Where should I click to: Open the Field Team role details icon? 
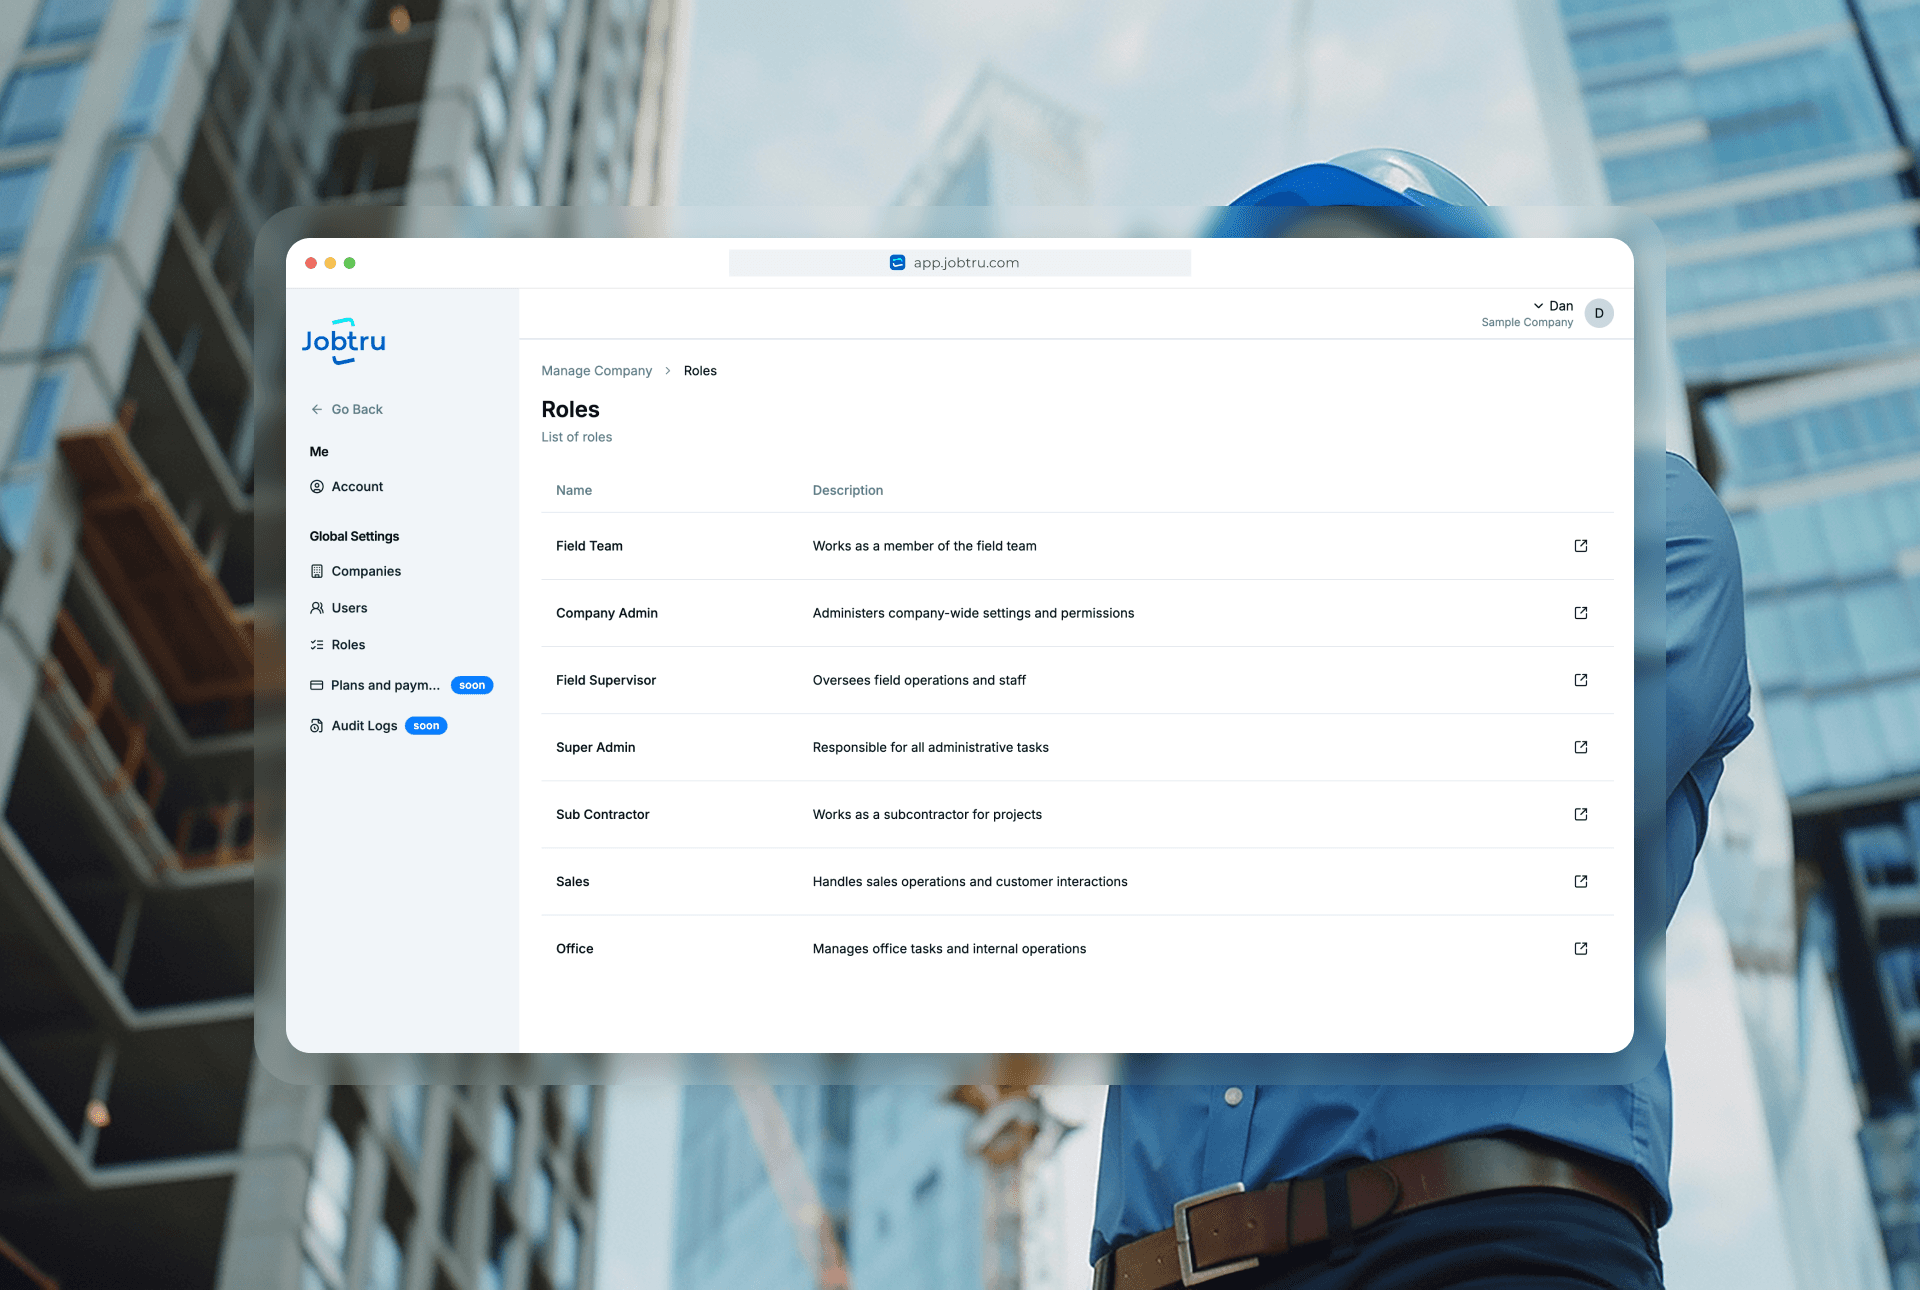(1581, 546)
